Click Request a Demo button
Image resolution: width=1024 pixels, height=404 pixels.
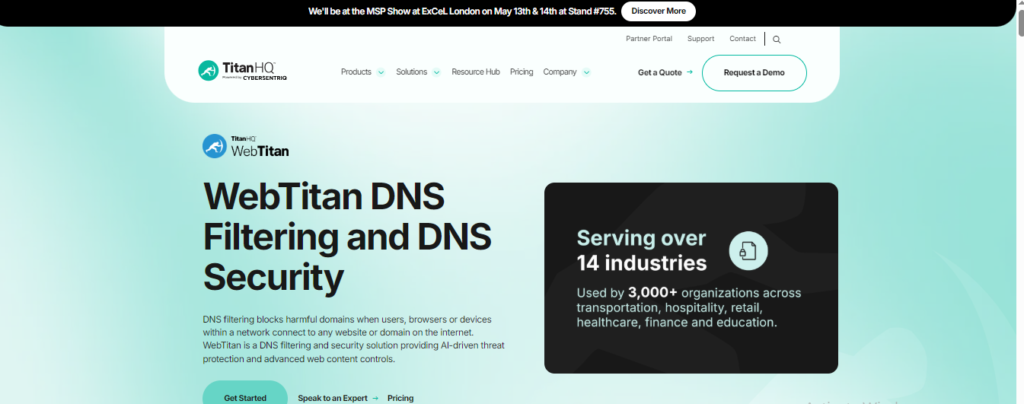754,72
